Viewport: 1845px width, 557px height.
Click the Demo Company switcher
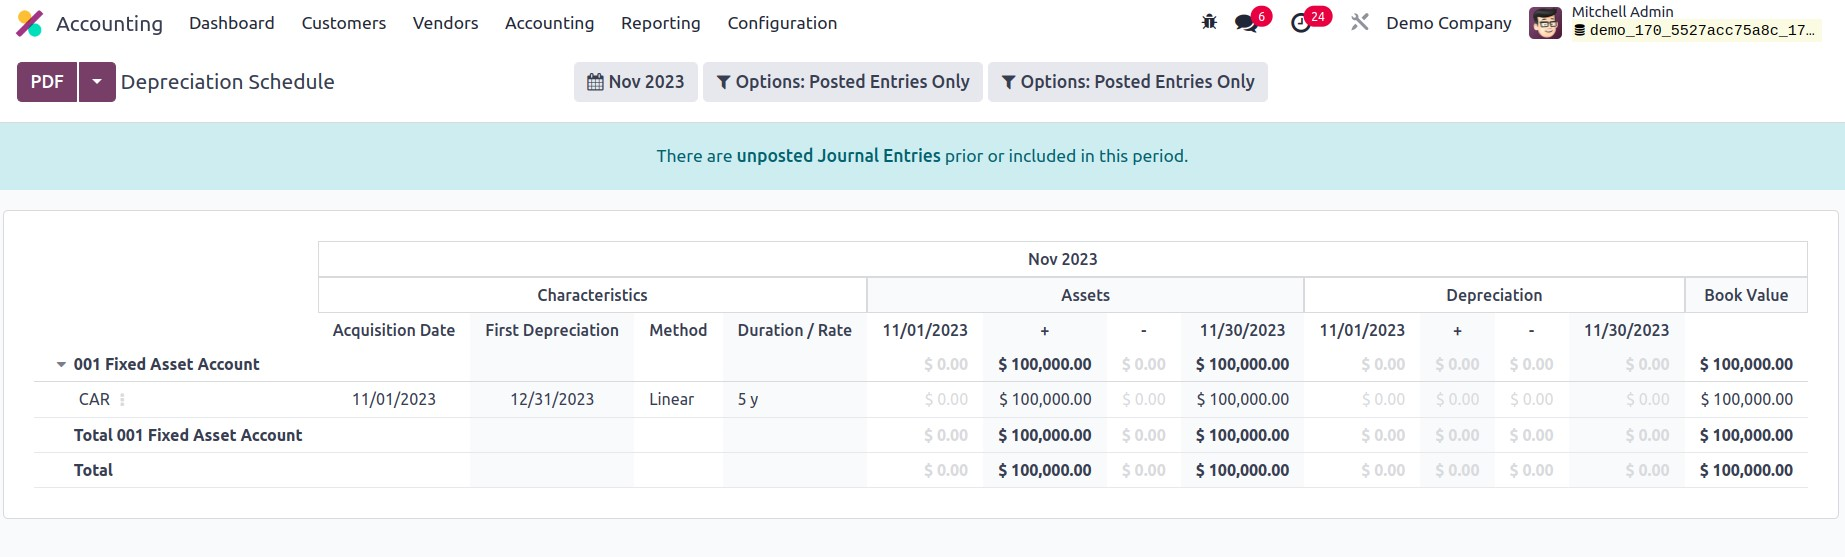[1448, 23]
